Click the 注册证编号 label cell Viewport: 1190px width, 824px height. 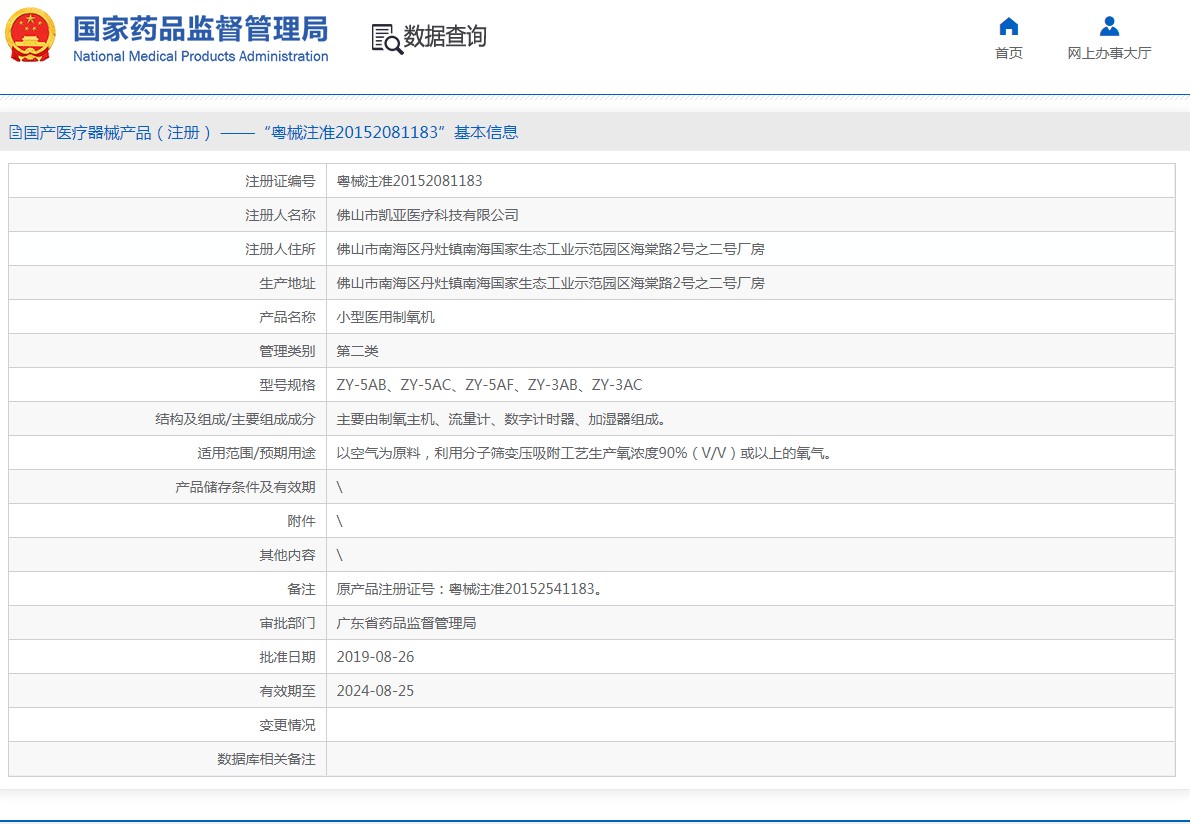click(x=167, y=181)
